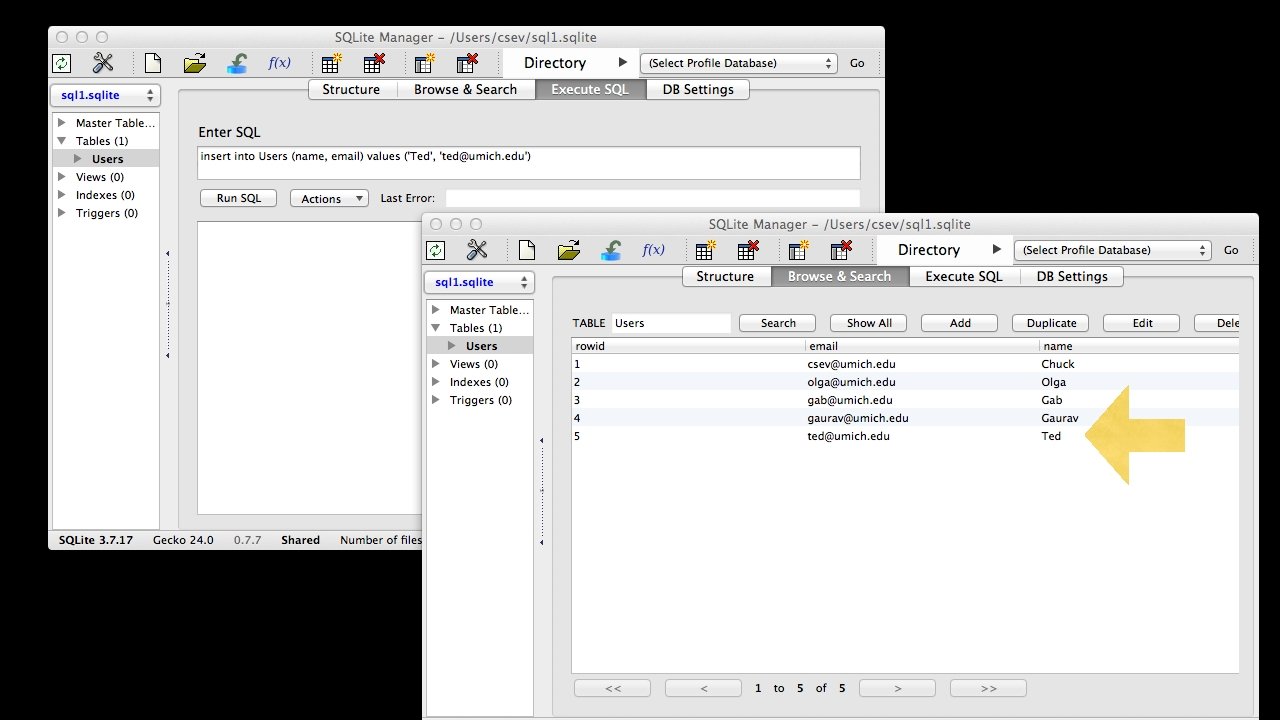
Task: Open Select Profile Database dropdown in the front window
Action: click(1112, 250)
